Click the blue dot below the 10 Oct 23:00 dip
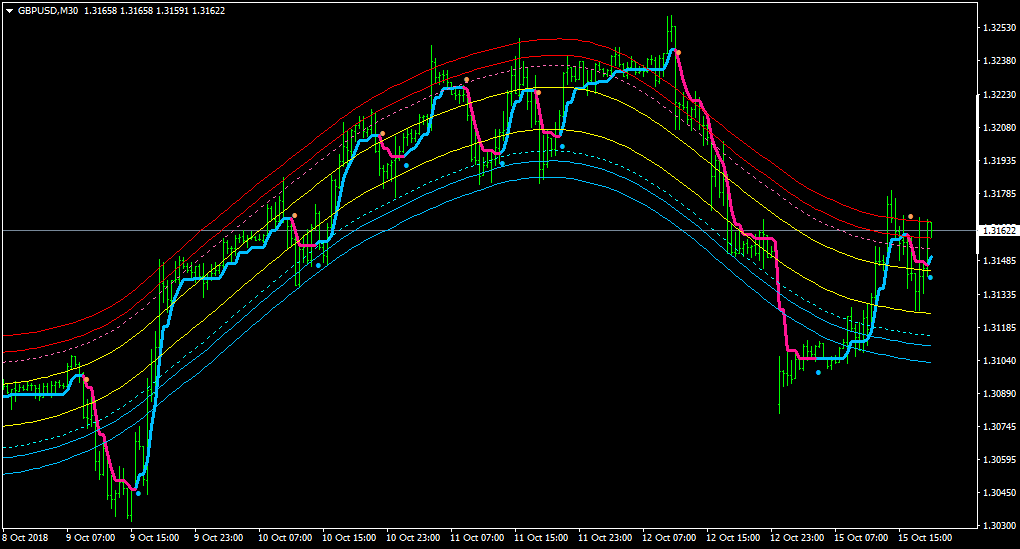This screenshot has height=549, width=1020. coord(407,165)
